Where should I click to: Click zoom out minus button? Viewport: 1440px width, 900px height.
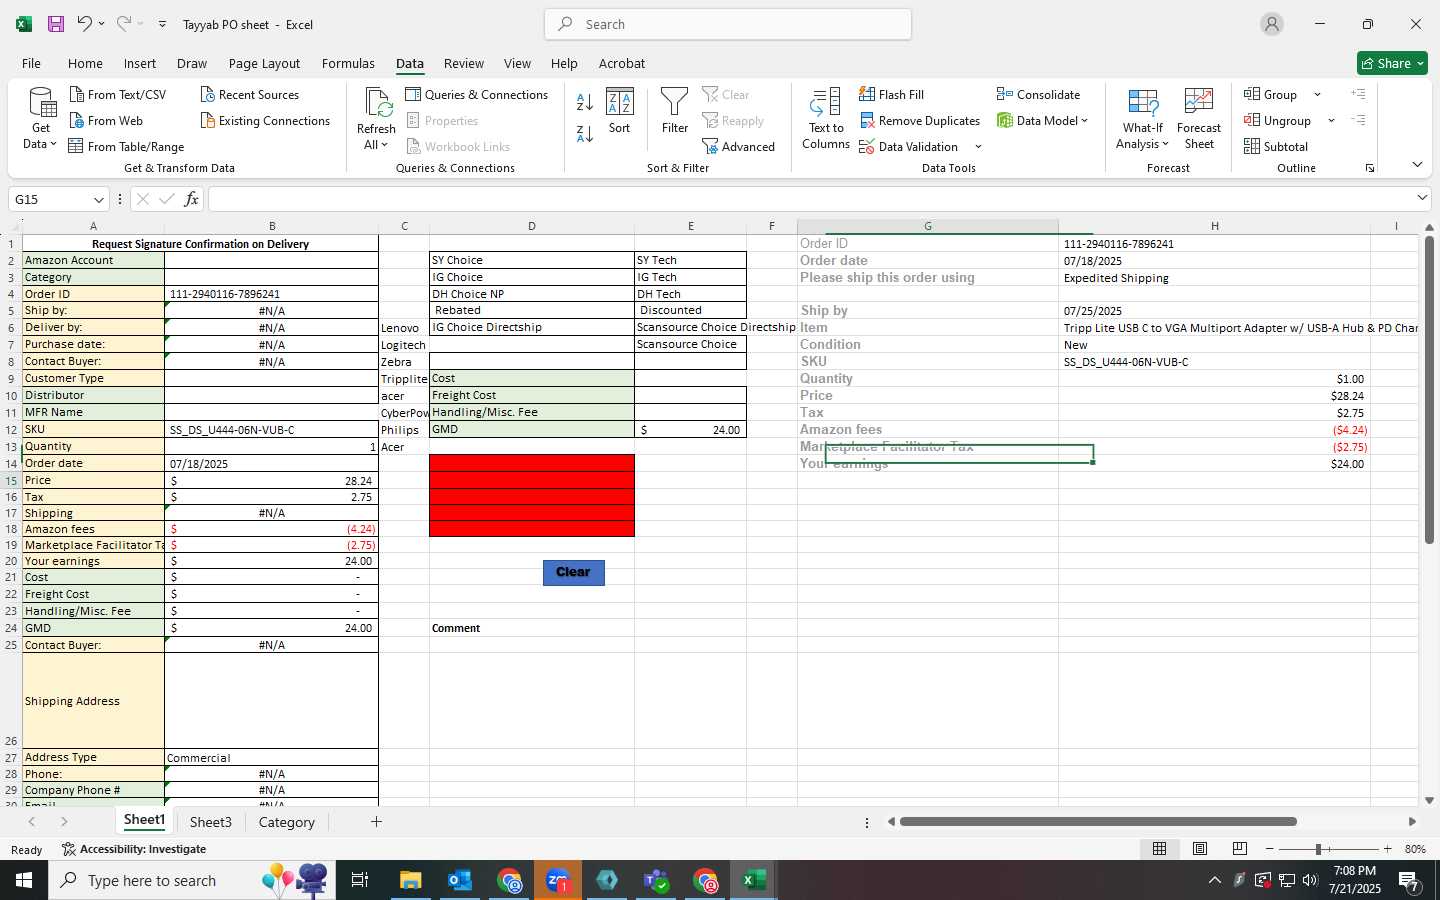[x=1269, y=849]
